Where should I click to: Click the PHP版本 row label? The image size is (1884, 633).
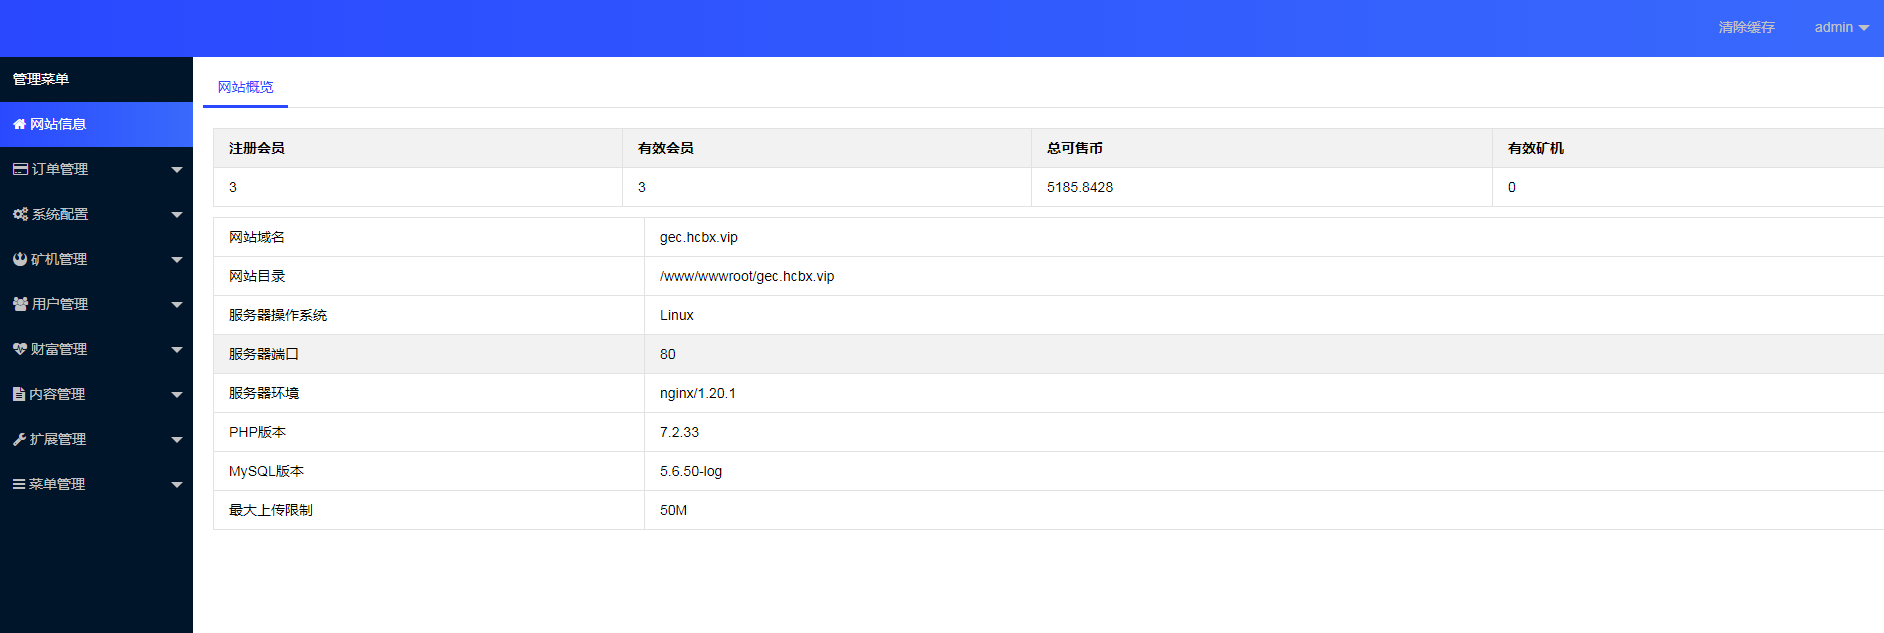(x=257, y=432)
